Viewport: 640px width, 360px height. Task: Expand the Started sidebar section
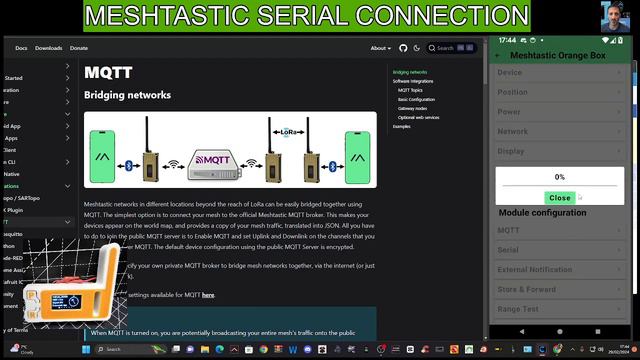coord(67,78)
